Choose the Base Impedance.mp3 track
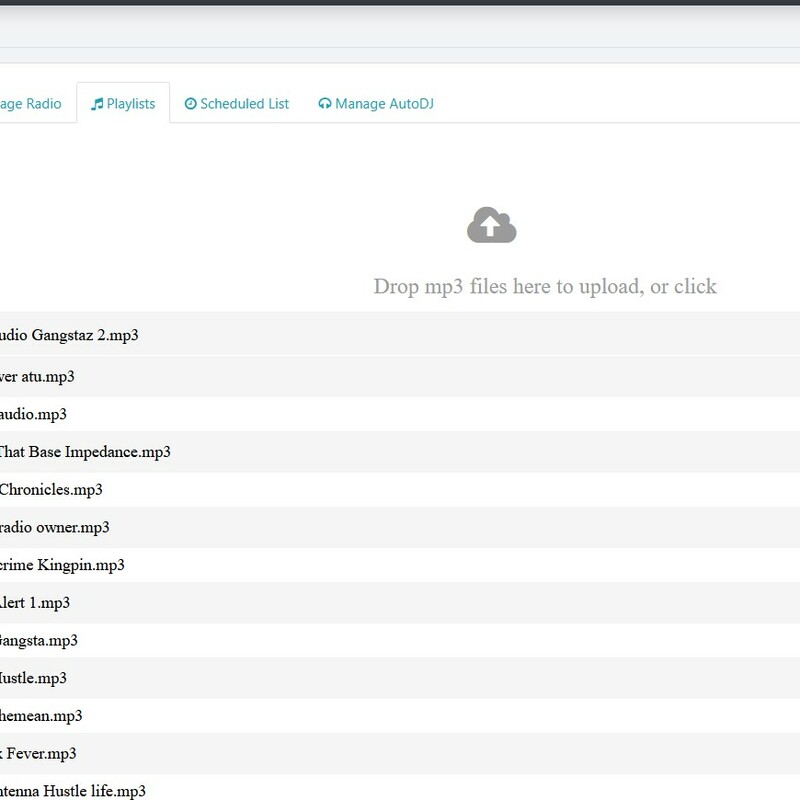 [x=85, y=452]
